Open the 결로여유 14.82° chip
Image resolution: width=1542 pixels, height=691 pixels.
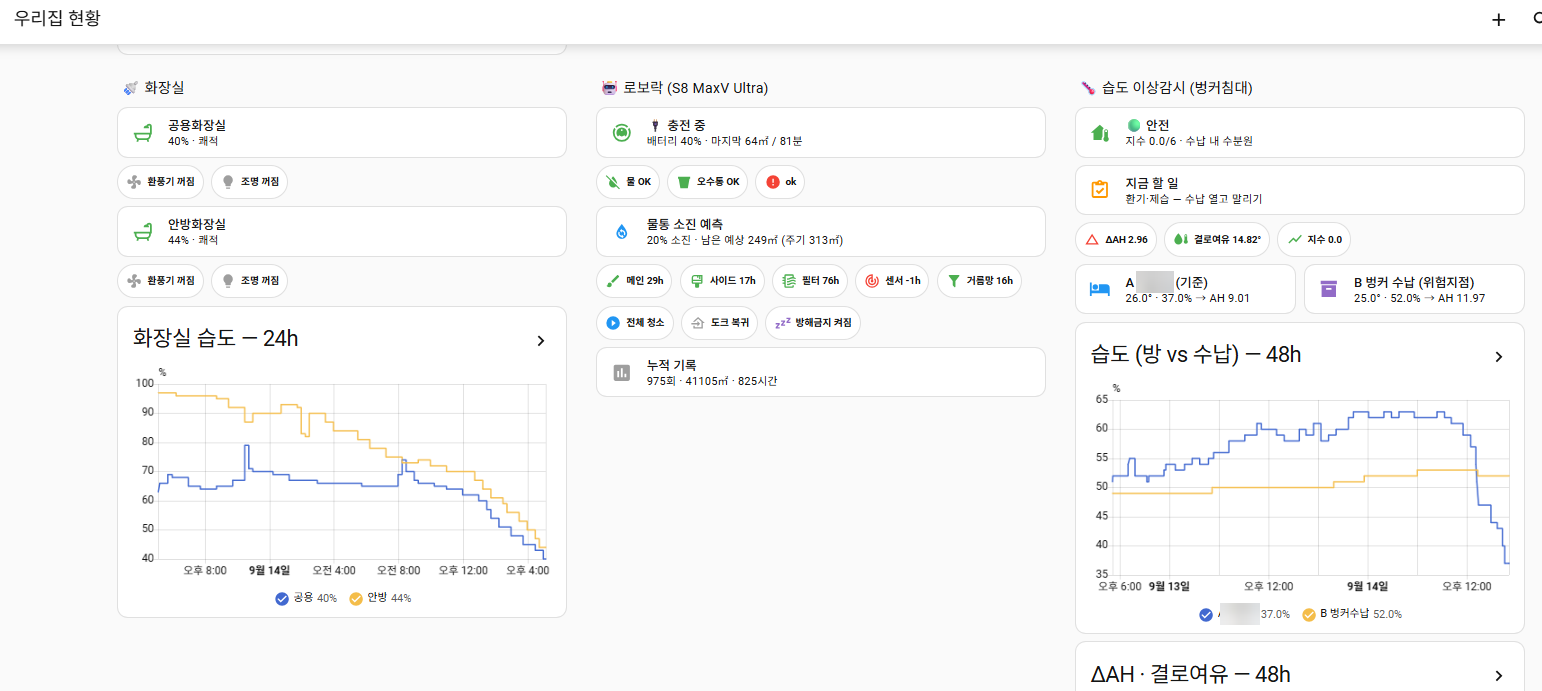[x=1217, y=240]
